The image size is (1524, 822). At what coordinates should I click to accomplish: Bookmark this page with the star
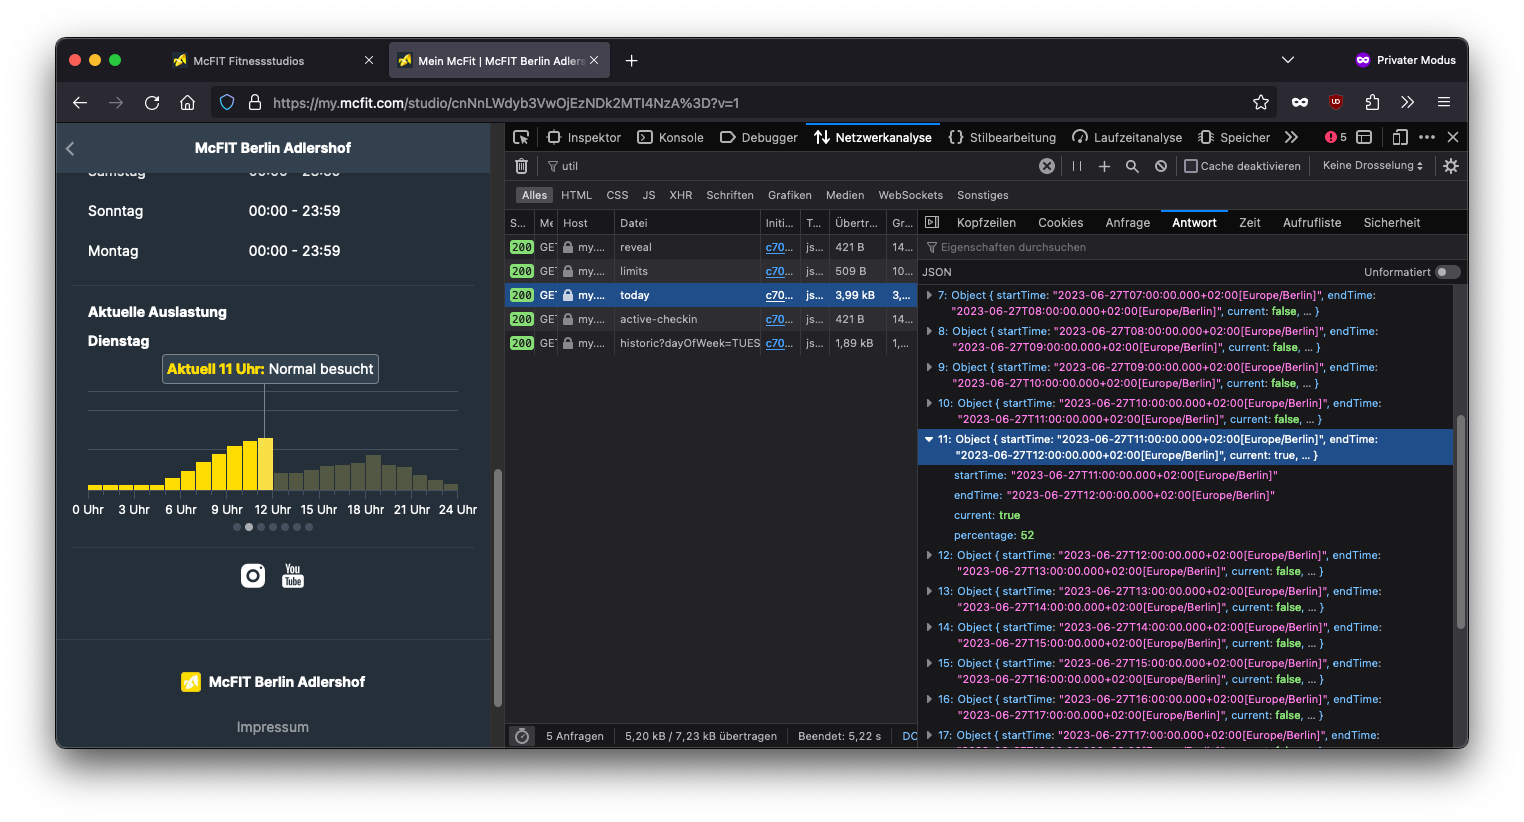(x=1261, y=102)
